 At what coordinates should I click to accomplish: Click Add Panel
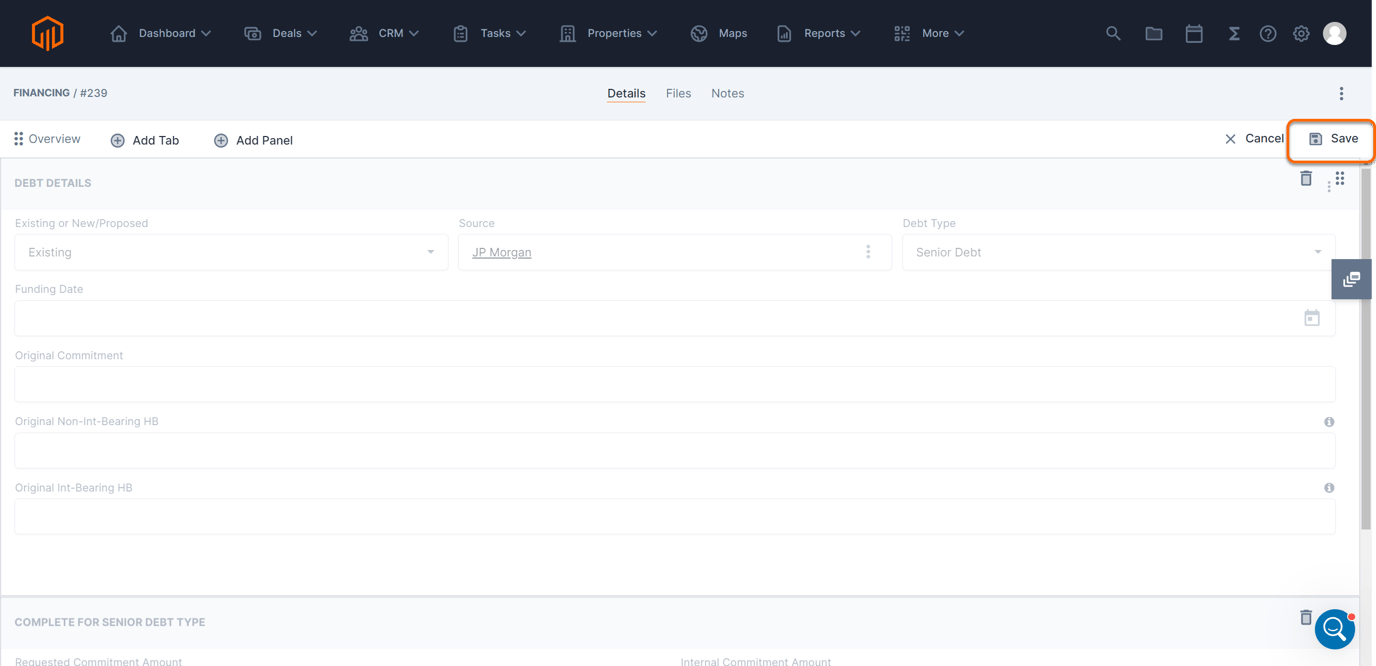point(253,140)
